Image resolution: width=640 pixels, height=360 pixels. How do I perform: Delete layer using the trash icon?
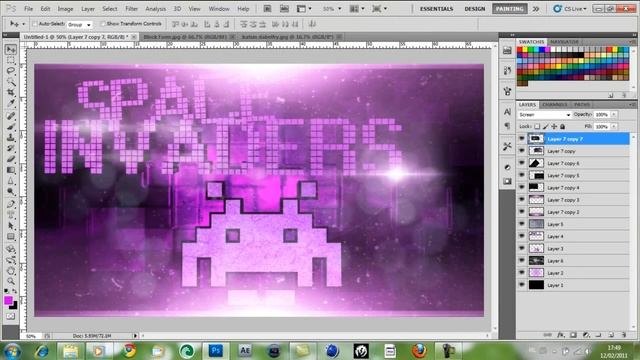coord(624,335)
